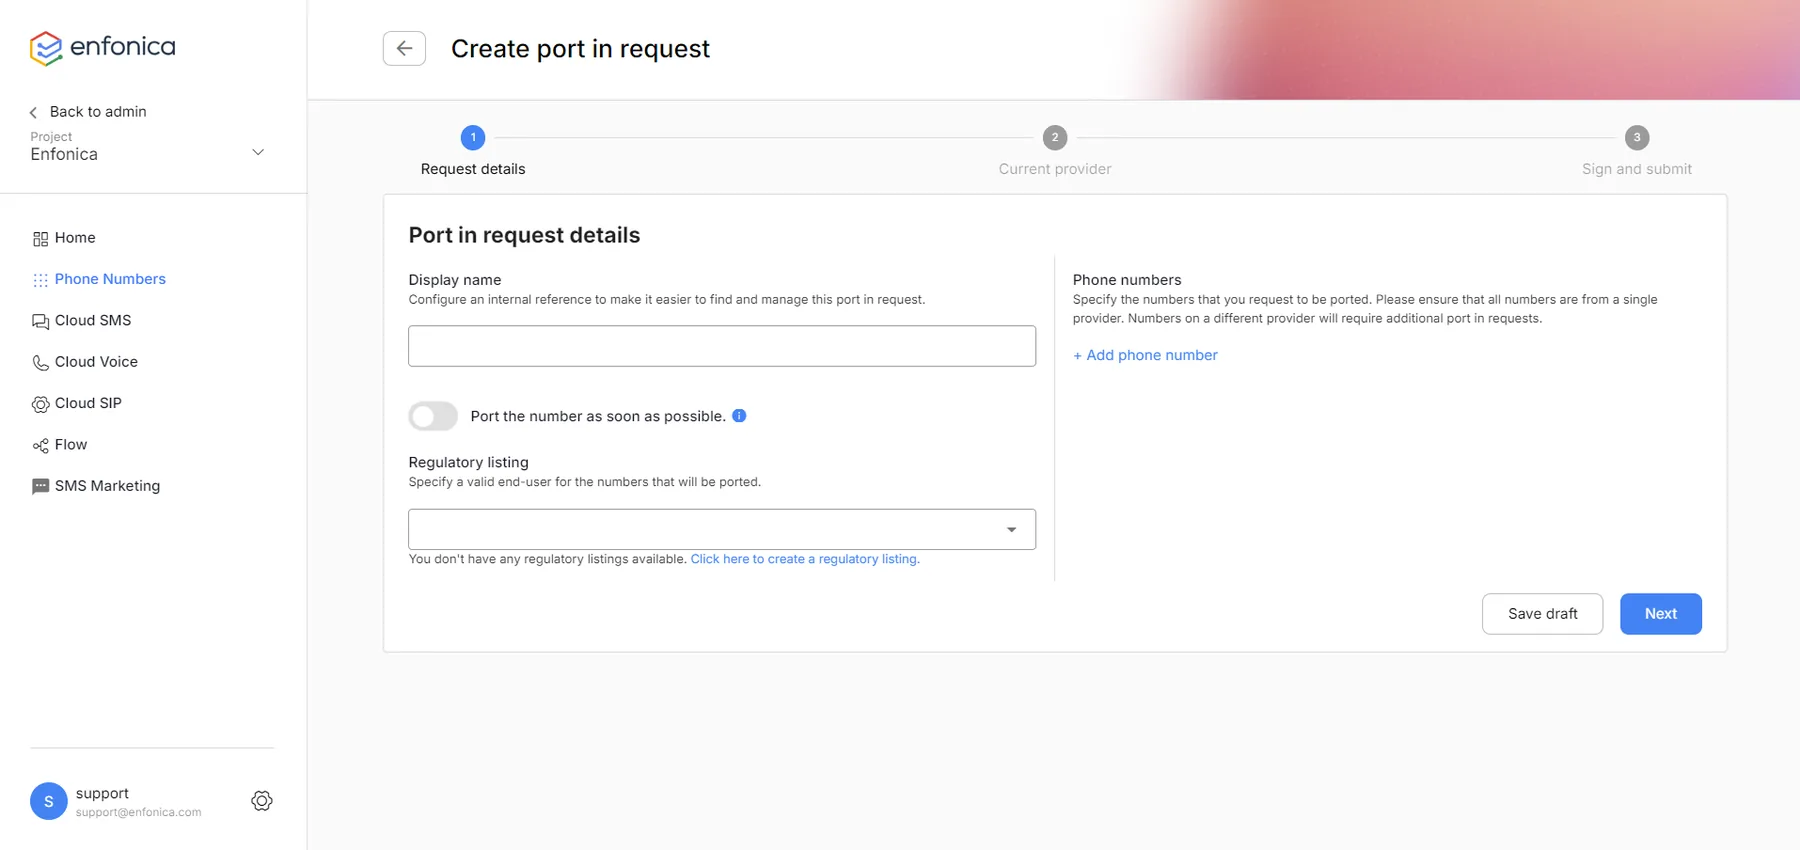This screenshot has width=1800, height=850.
Task: Click the 'Port in request details' heading
Action: point(524,235)
